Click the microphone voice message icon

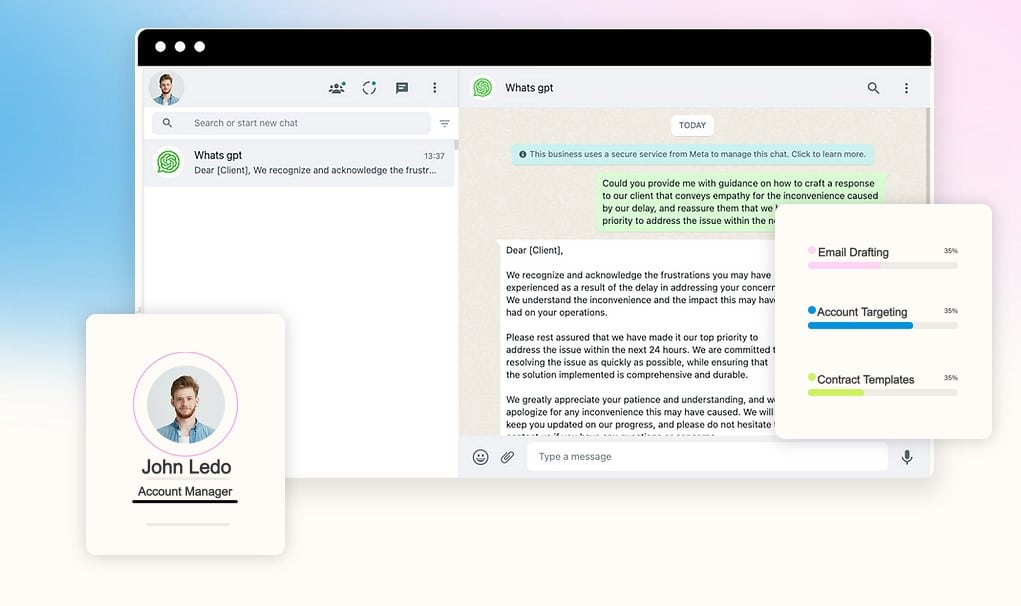tap(906, 457)
